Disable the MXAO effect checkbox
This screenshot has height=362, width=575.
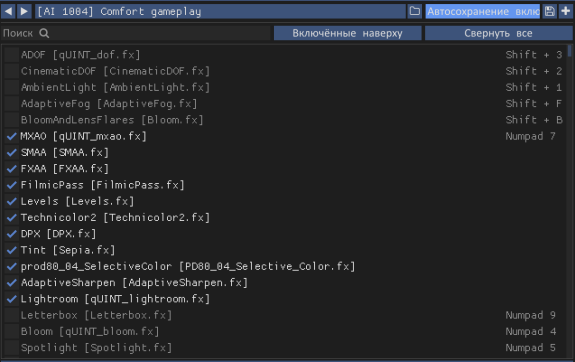coord(12,136)
